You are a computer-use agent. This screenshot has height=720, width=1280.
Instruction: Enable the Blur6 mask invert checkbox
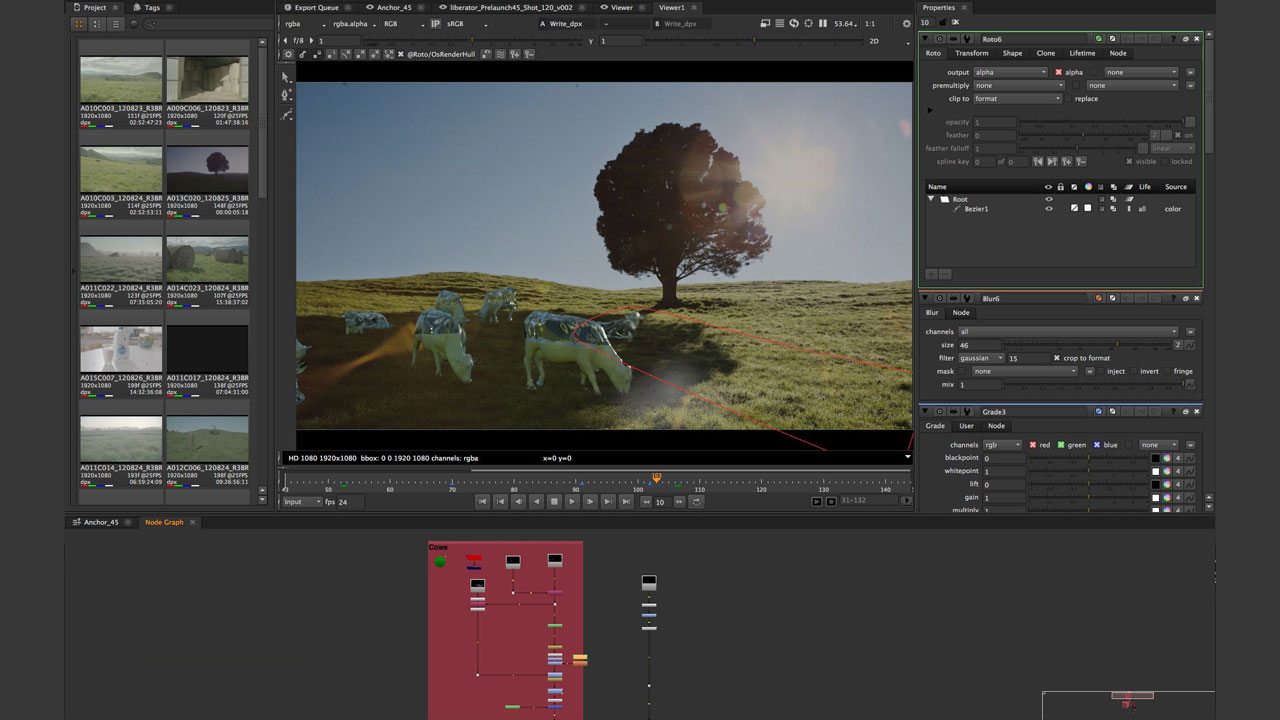pyautogui.click(x=1134, y=371)
